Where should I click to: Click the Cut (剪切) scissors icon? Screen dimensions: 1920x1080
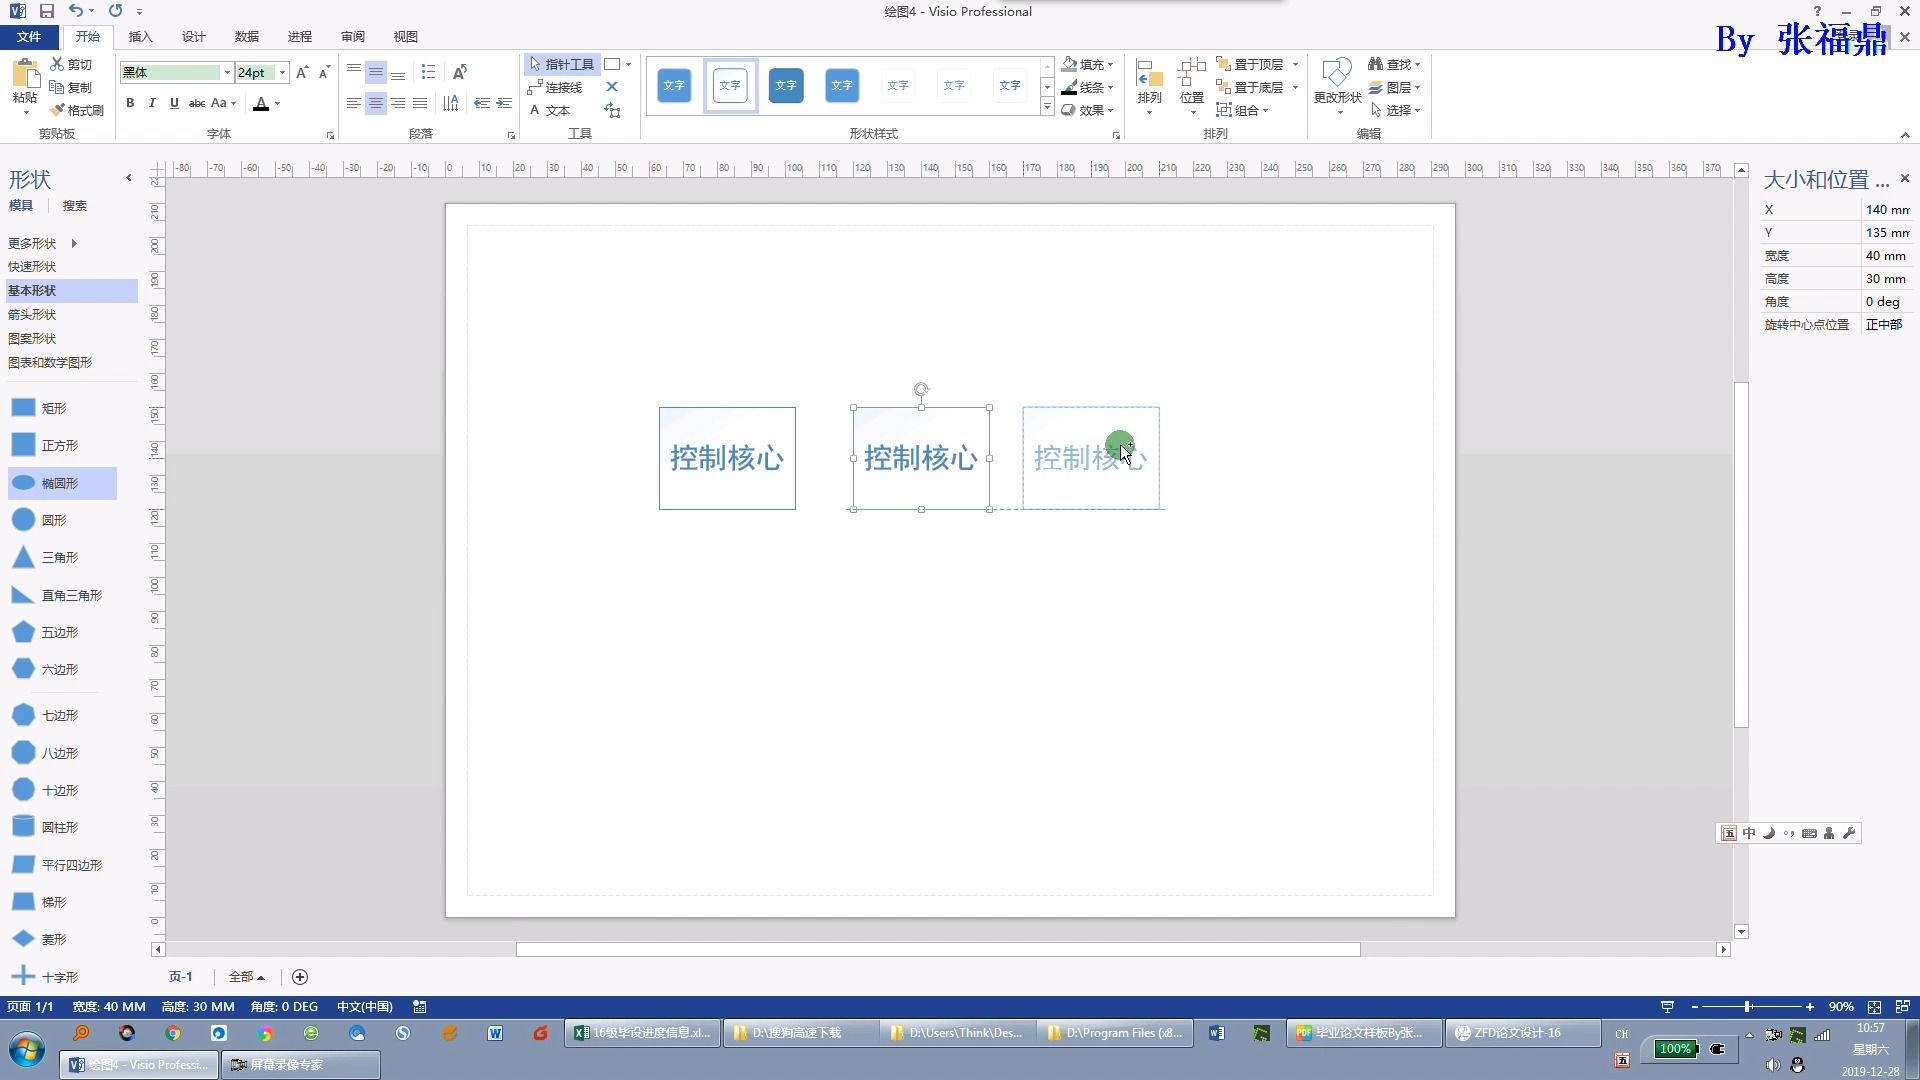coord(58,64)
